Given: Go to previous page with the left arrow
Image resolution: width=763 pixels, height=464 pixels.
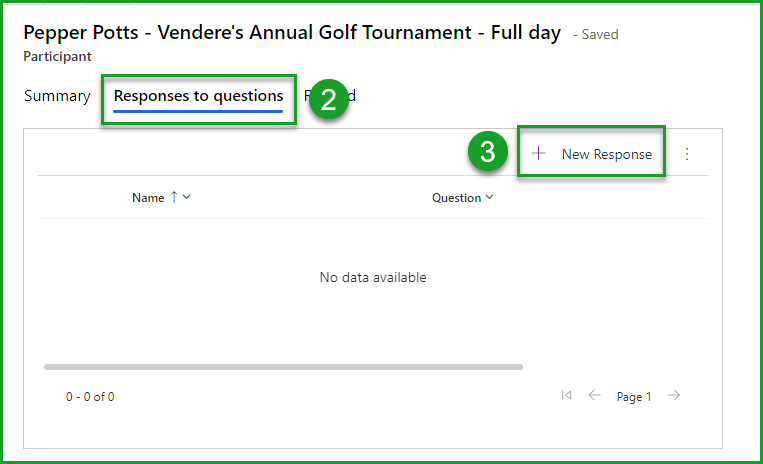Looking at the screenshot, I should (x=594, y=396).
